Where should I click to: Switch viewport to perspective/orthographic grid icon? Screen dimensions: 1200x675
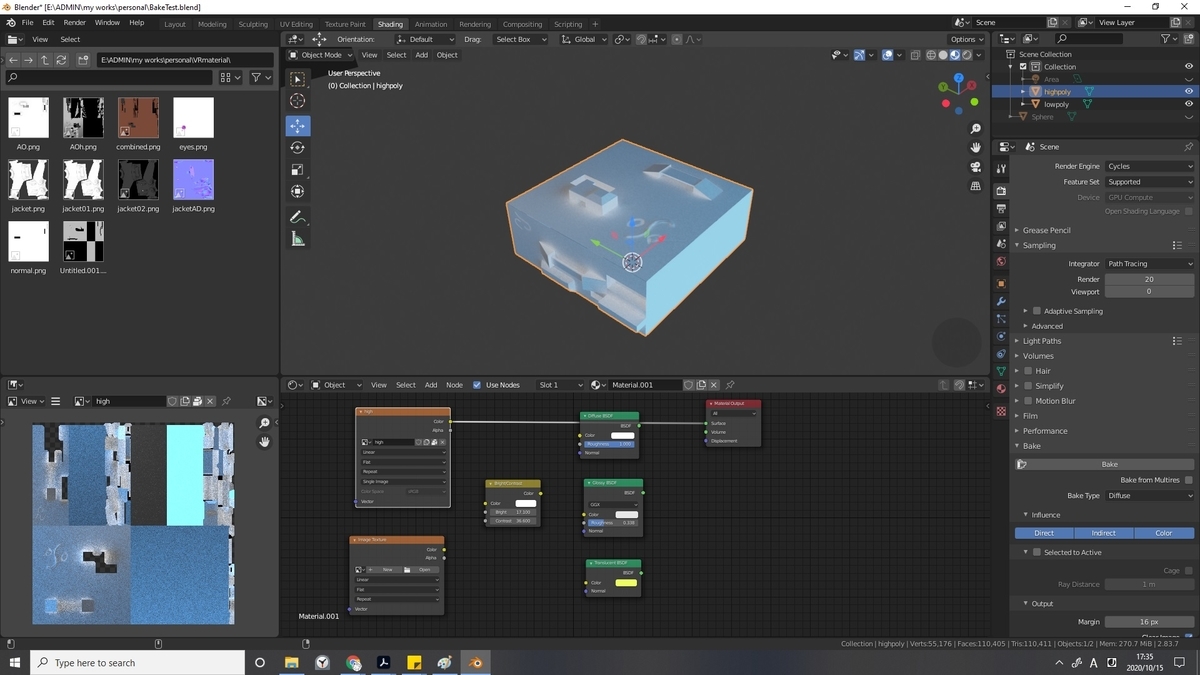(975, 186)
